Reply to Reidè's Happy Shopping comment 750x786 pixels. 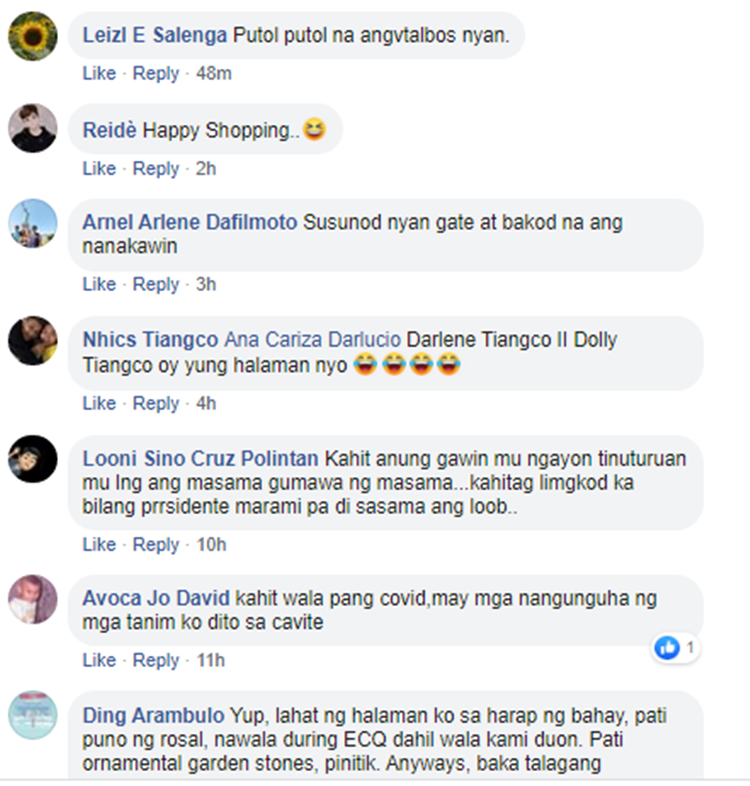155,168
